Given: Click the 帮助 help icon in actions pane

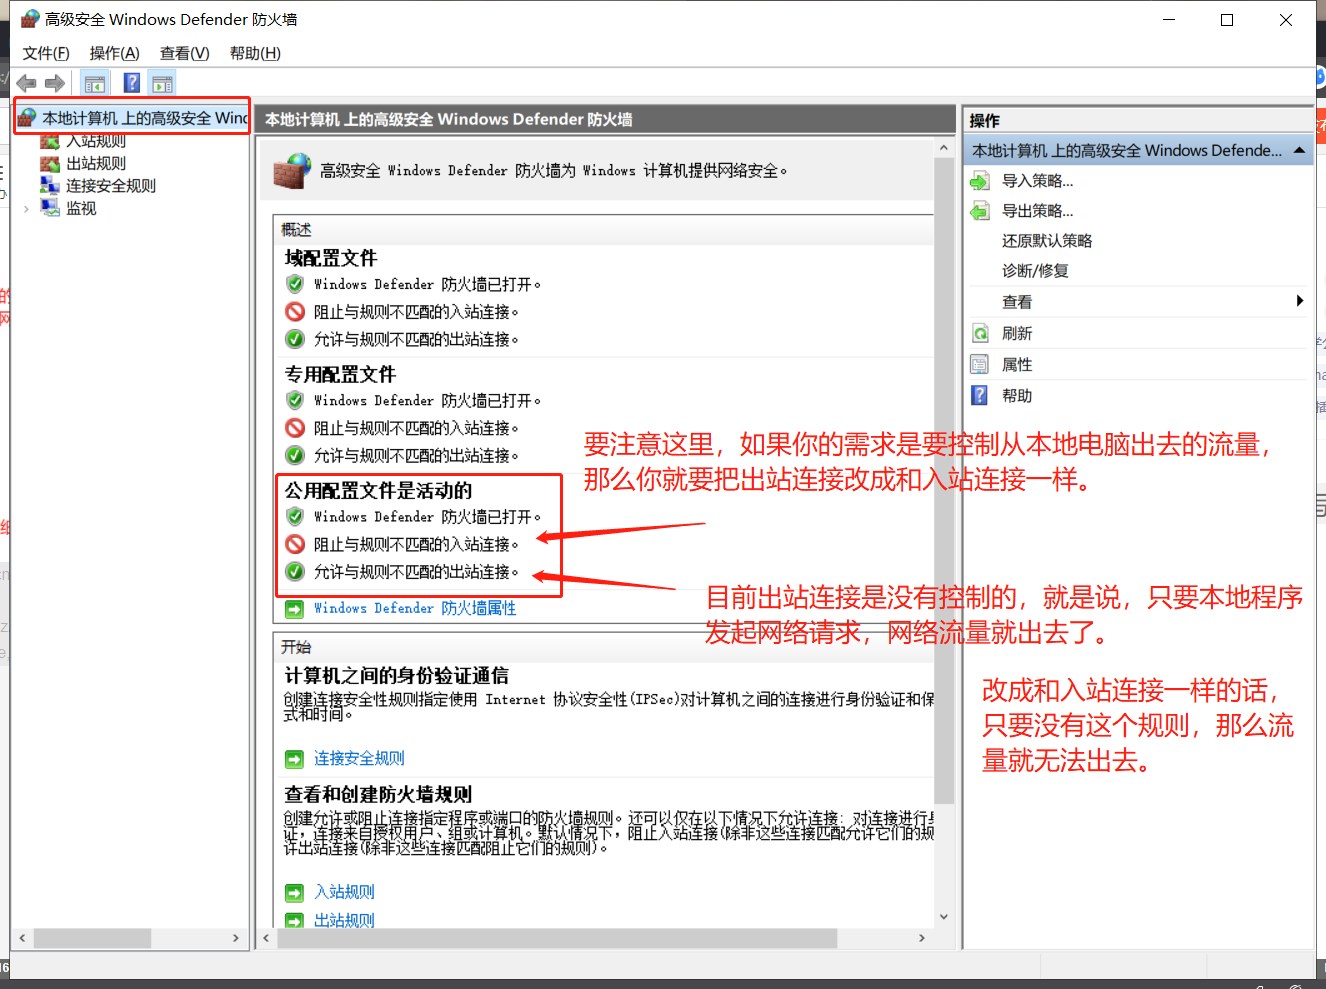Looking at the screenshot, I should coord(980,395).
